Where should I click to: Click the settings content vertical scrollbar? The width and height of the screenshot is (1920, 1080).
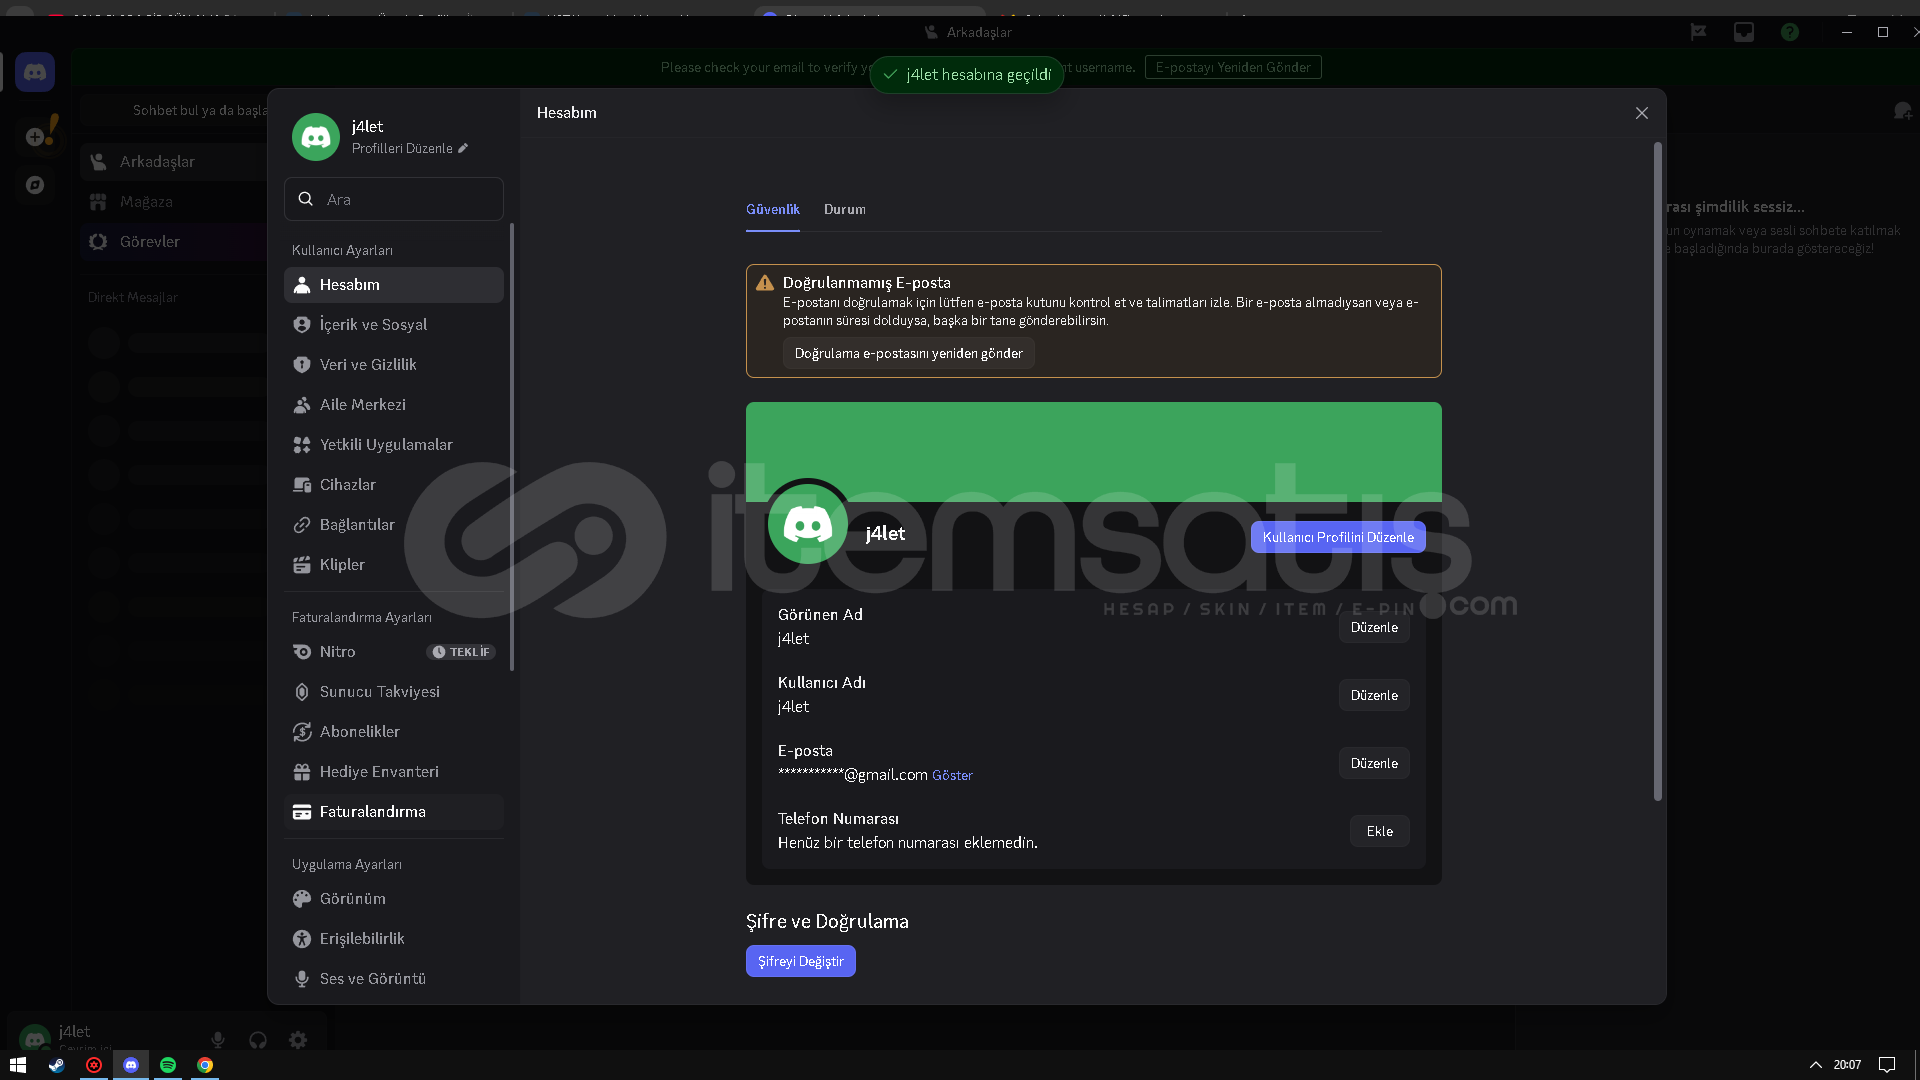click(x=1657, y=470)
